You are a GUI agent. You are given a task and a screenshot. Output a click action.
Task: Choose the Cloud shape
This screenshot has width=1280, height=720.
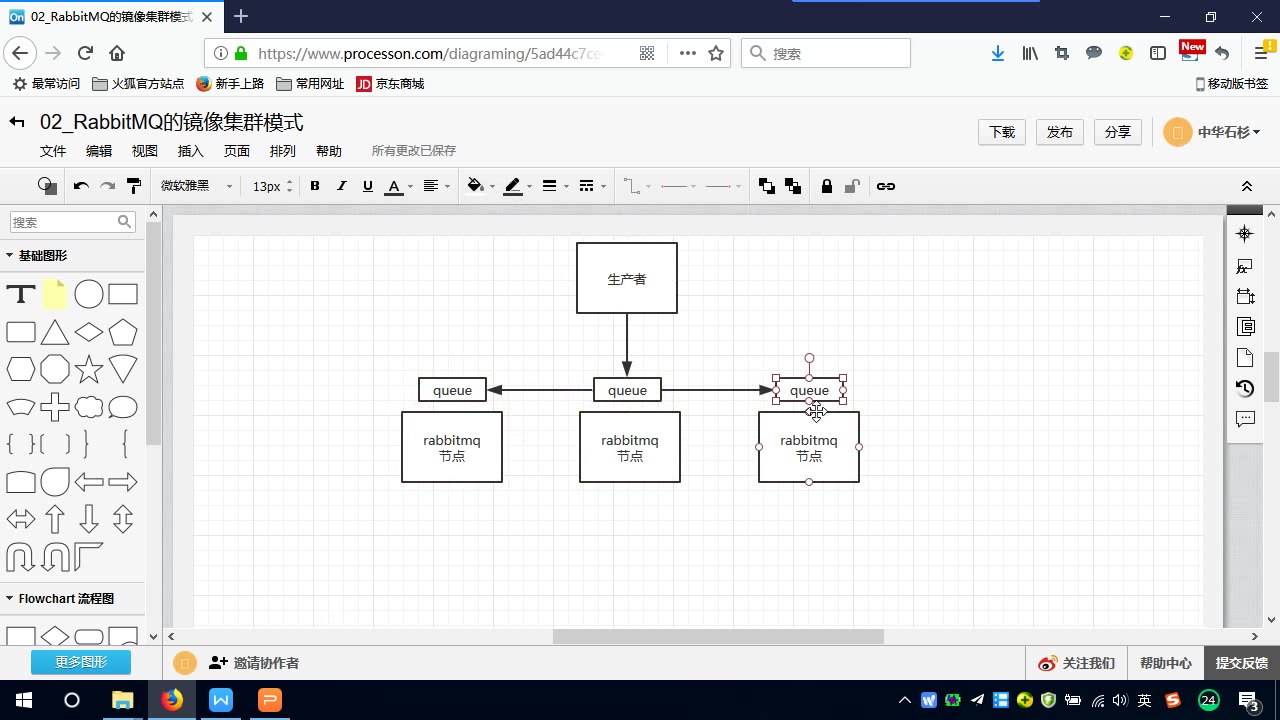pos(89,407)
